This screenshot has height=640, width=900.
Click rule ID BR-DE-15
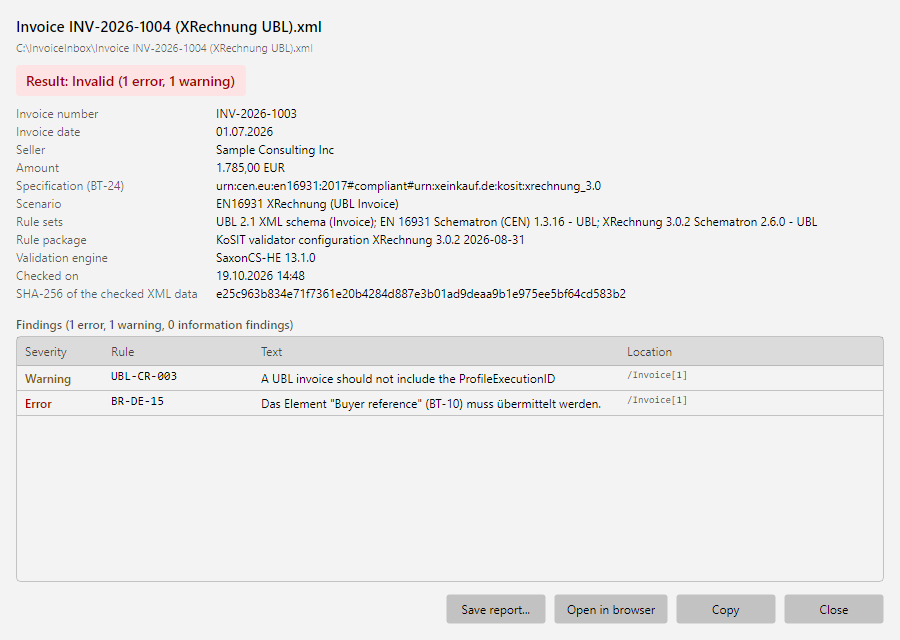(137, 401)
